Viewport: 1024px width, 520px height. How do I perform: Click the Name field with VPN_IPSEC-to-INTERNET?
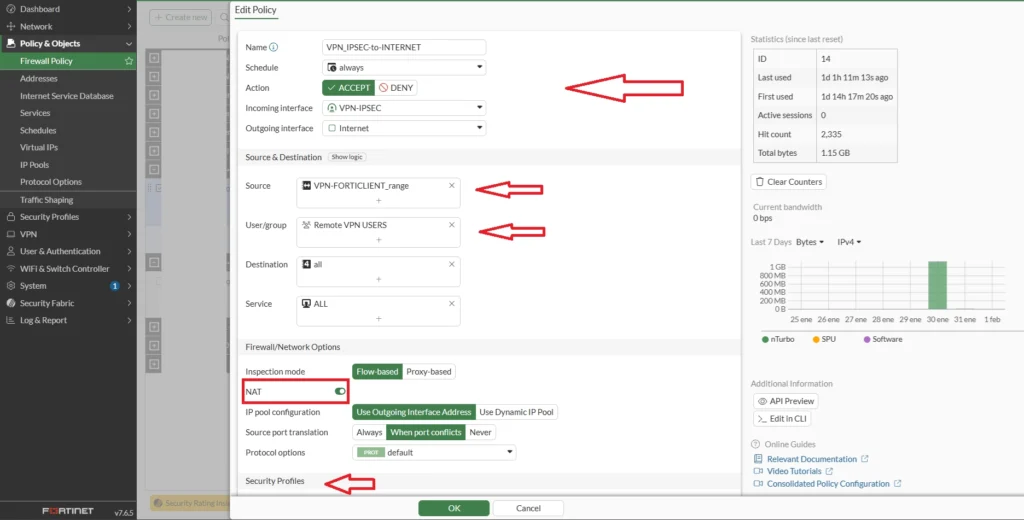[404, 47]
